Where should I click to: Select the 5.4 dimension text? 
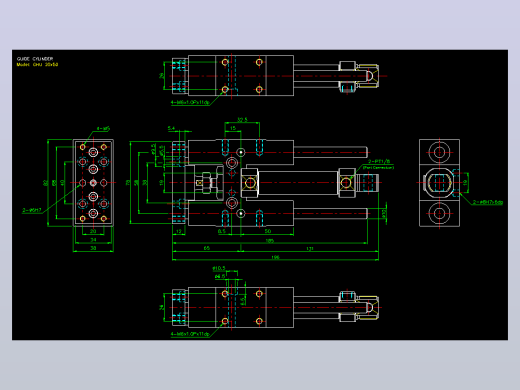tap(171, 128)
